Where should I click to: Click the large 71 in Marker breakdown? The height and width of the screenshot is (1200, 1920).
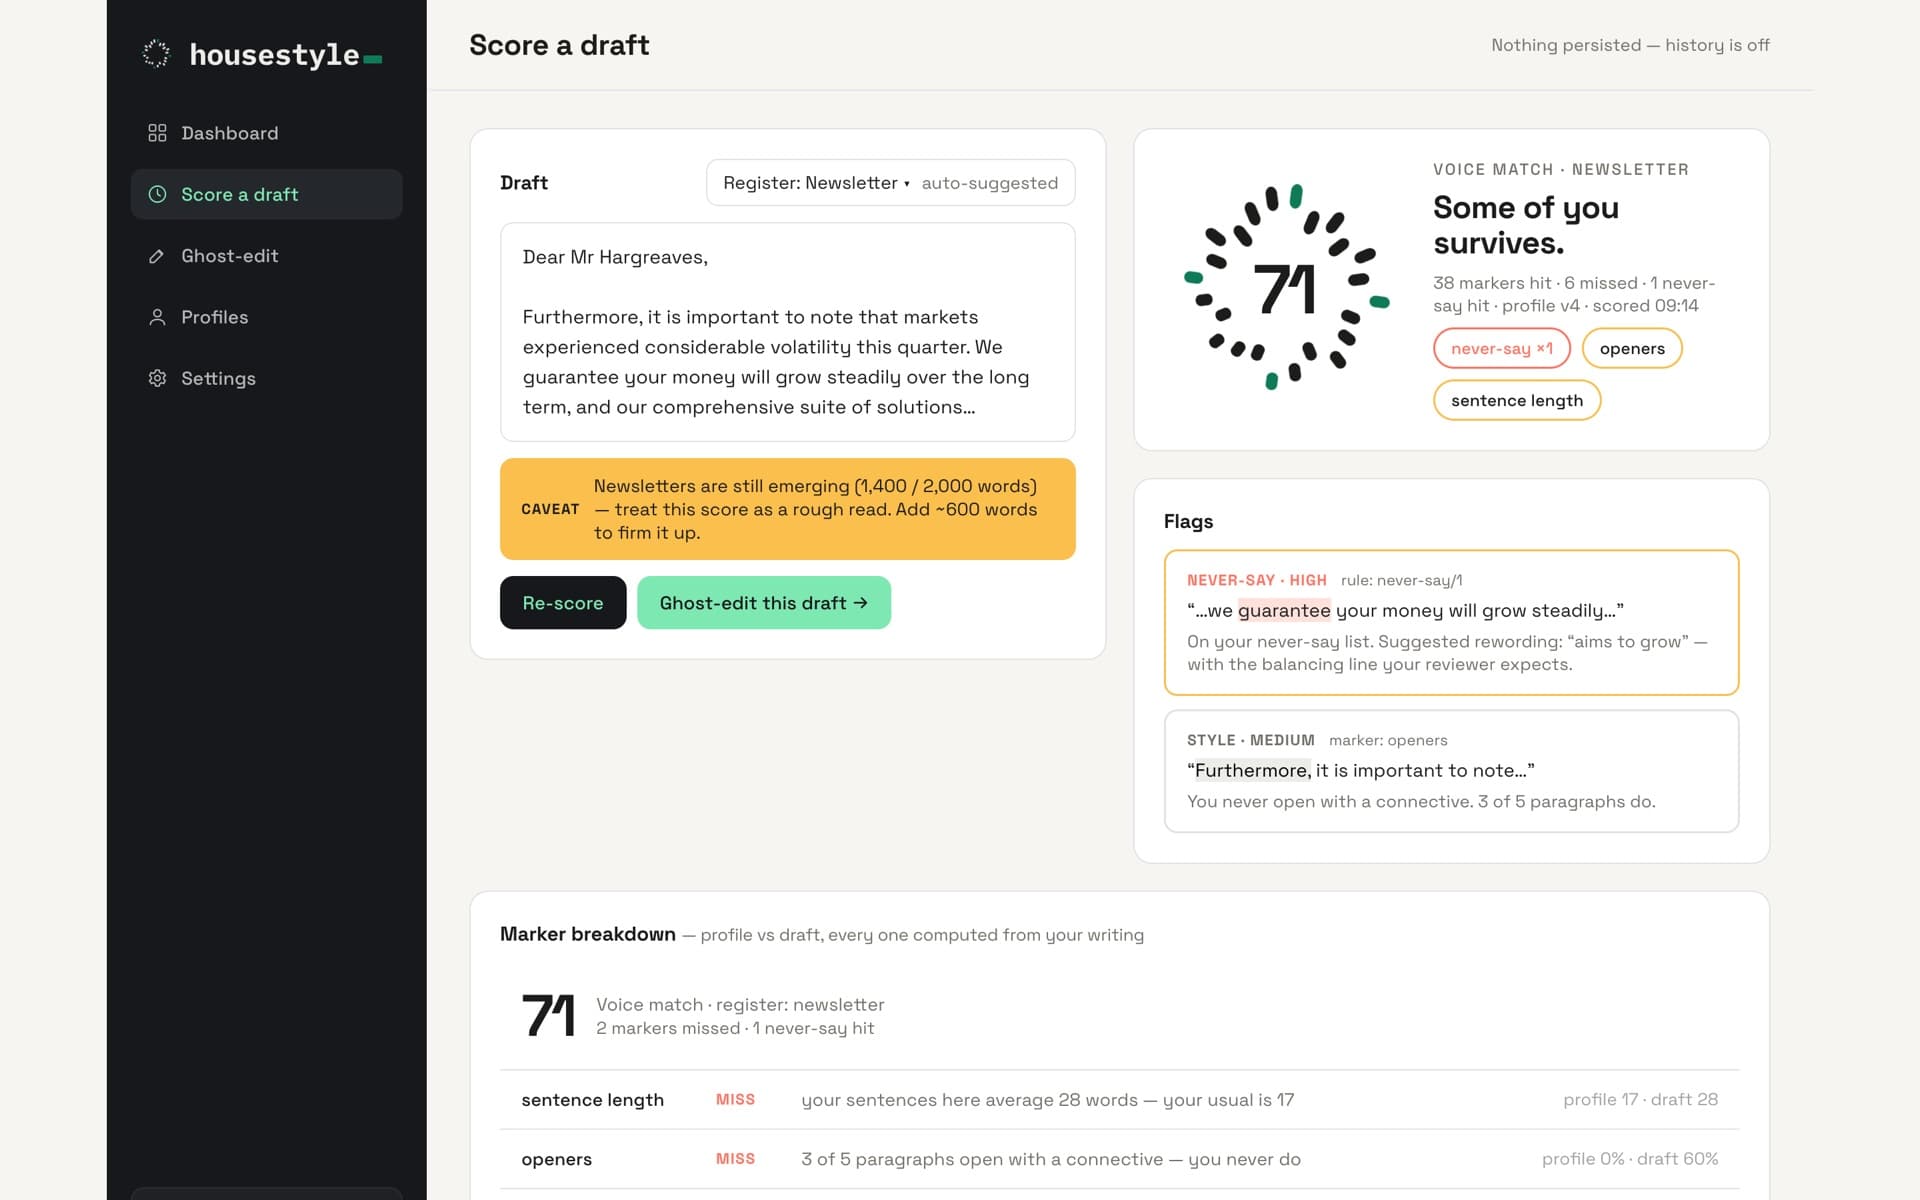coord(548,1016)
